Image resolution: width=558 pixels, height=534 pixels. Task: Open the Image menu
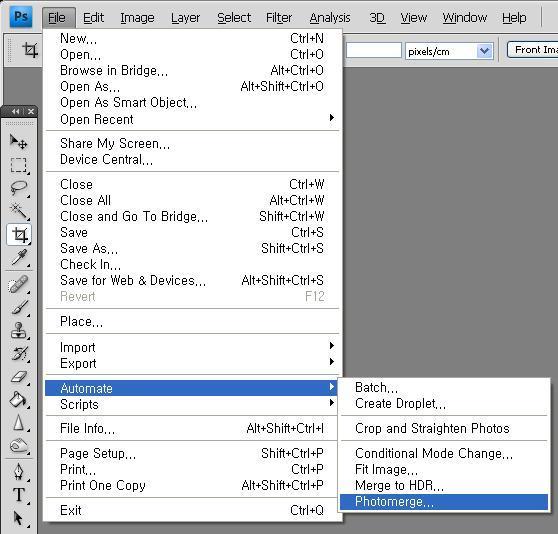click(137, 17)
